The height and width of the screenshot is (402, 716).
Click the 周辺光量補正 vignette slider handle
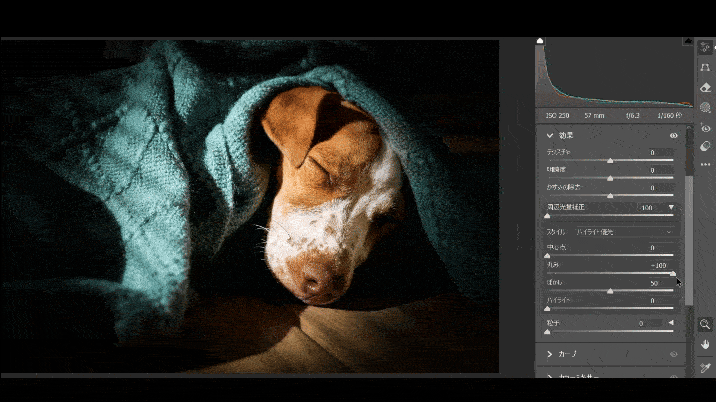coord(548,216)
